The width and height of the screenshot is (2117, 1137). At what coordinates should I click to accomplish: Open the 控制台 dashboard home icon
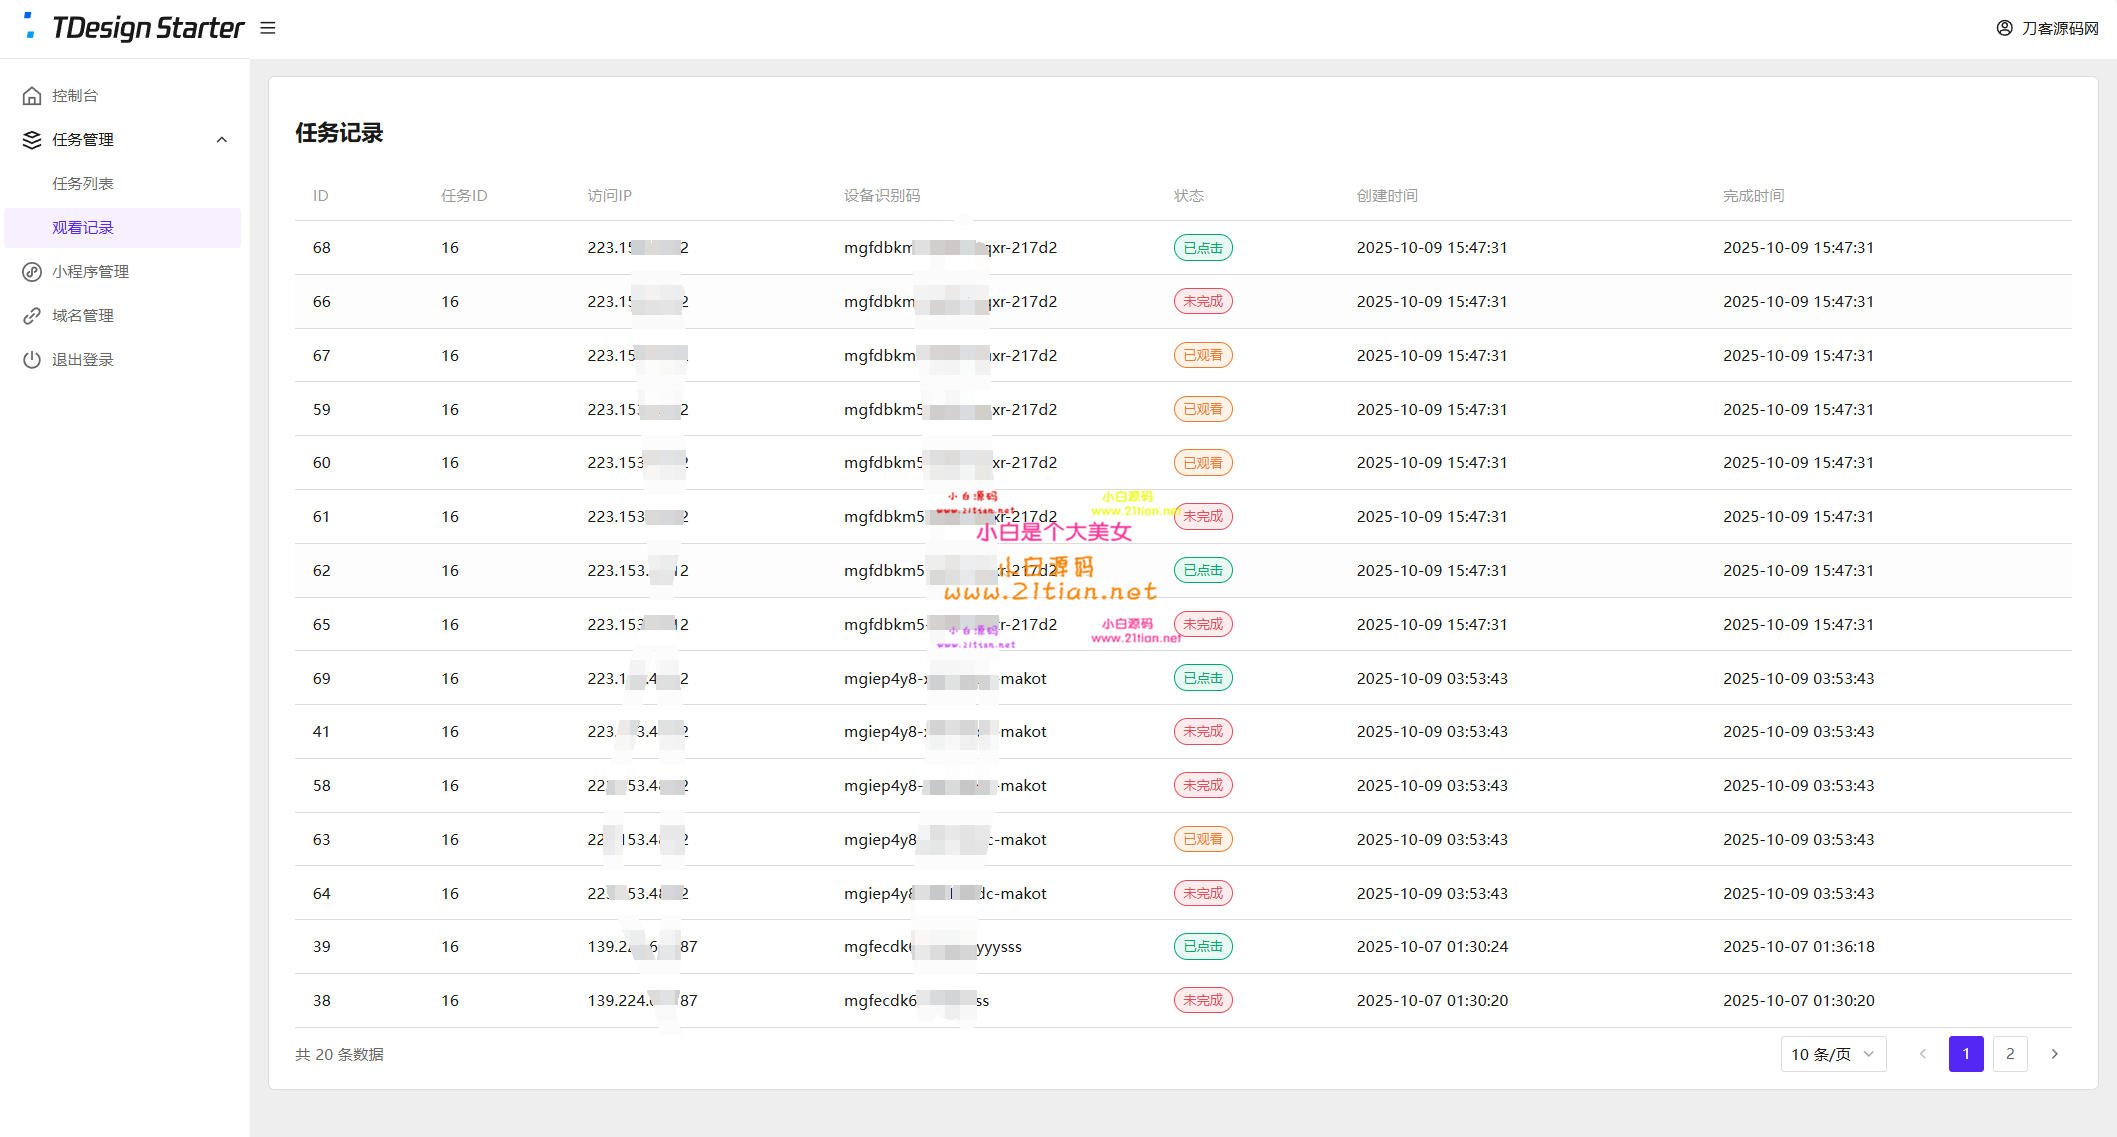coord(32,96)
